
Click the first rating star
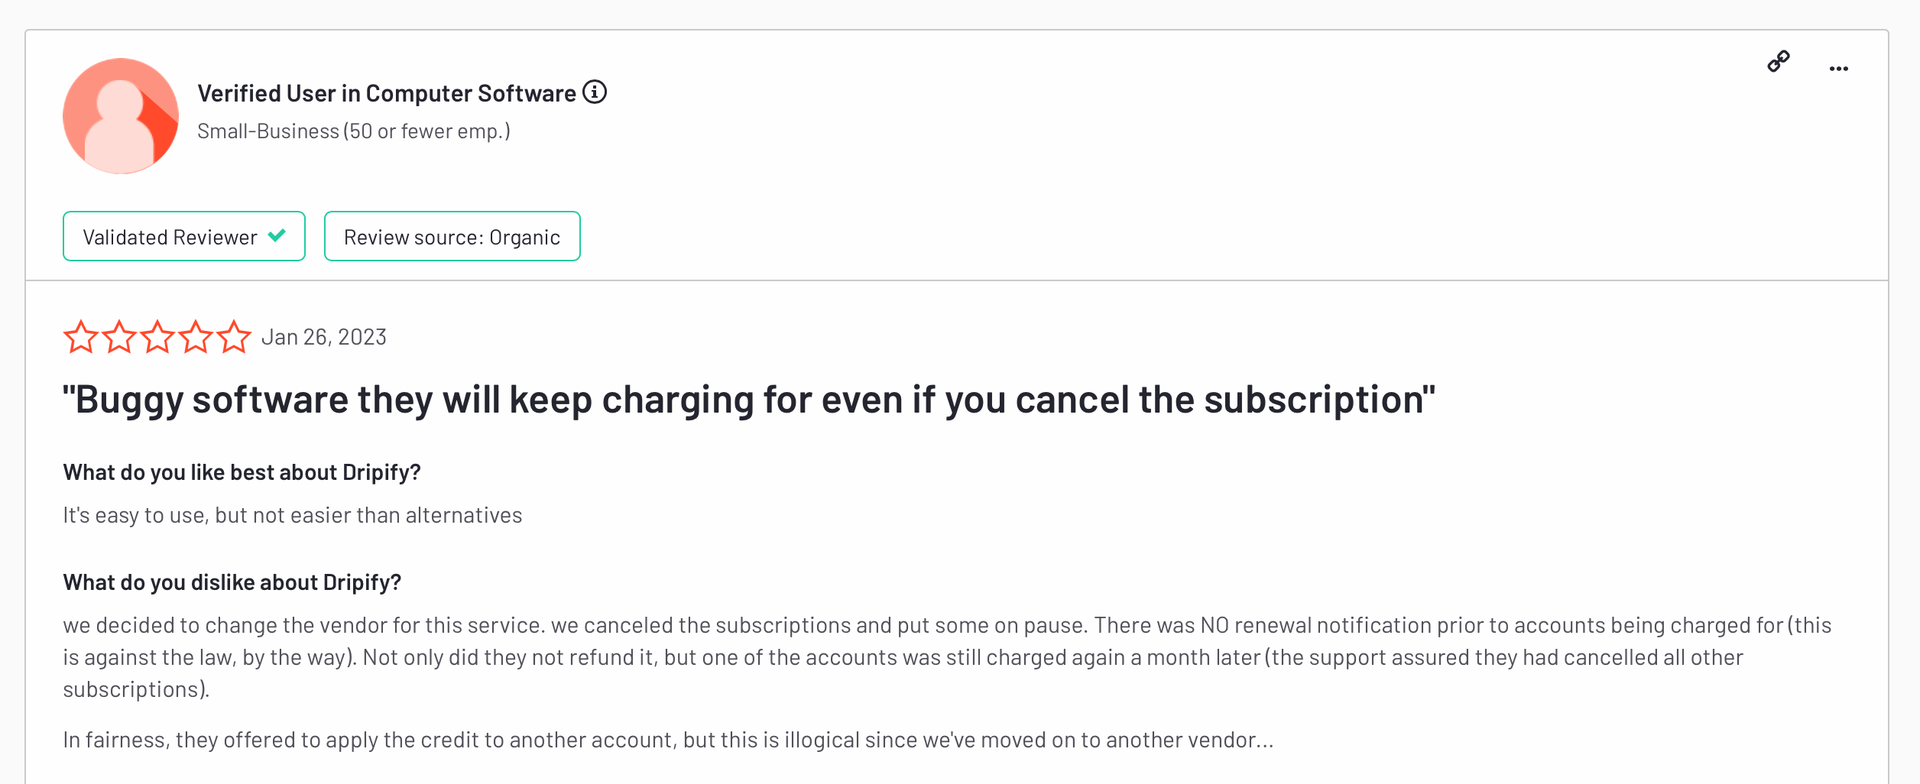coord(81,337)
